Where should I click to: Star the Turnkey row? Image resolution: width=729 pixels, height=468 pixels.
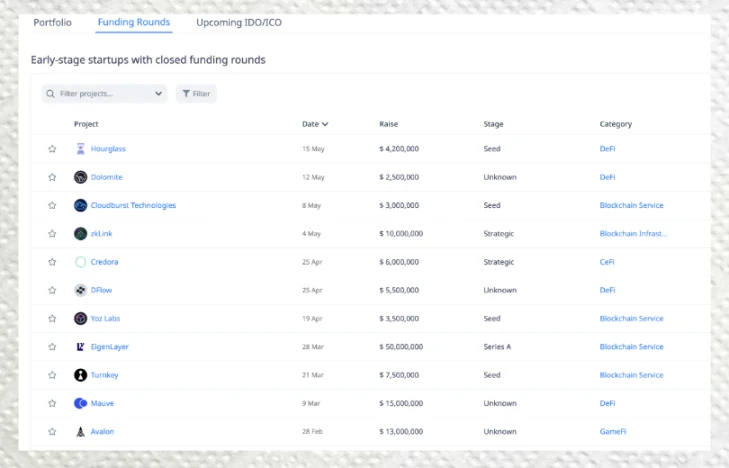52,375
